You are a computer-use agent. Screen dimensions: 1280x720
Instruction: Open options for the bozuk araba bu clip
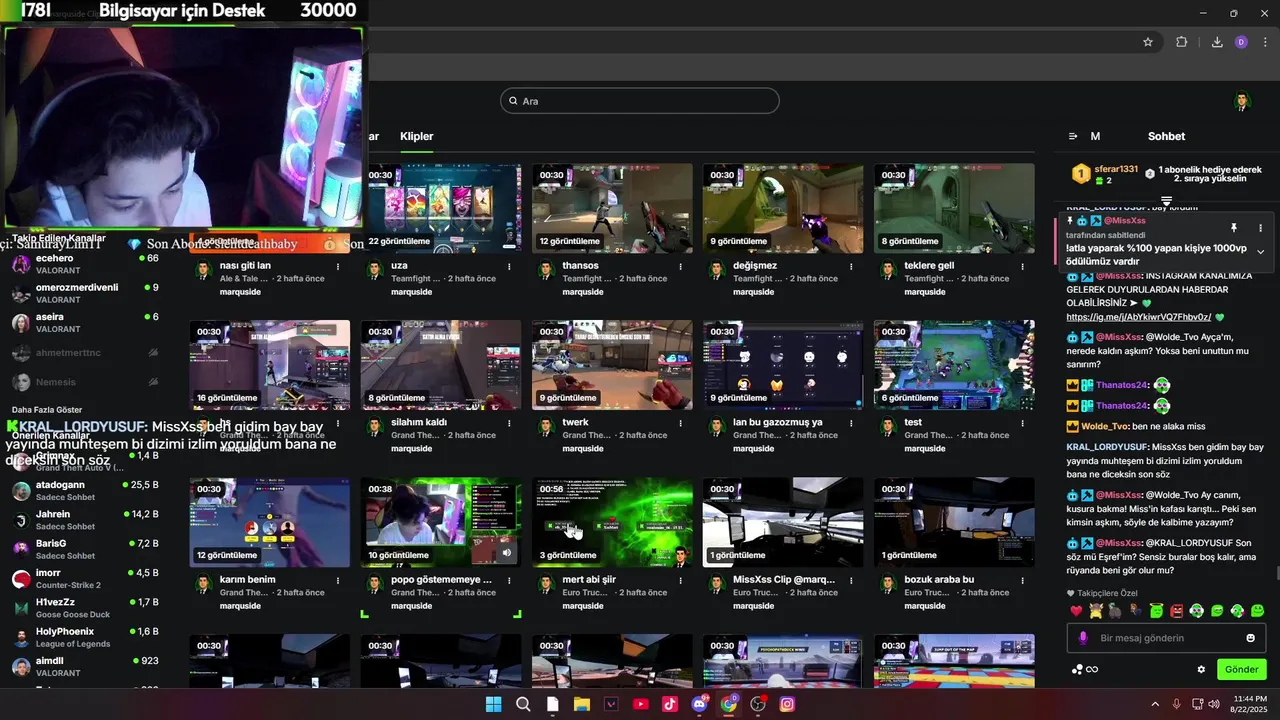click(1022, 580)
